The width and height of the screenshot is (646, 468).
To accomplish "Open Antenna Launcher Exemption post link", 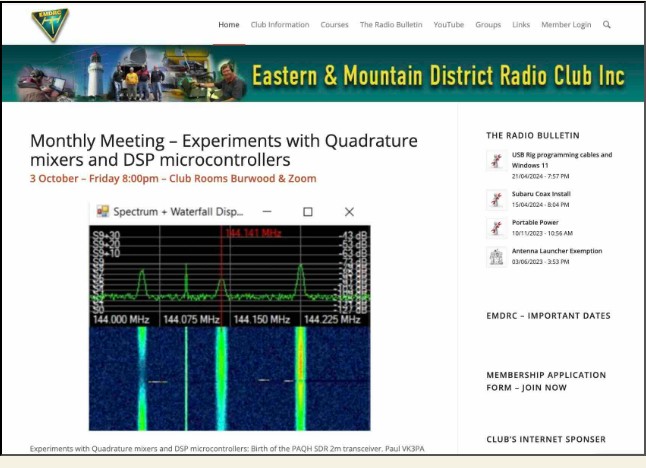I will (556, 251).
